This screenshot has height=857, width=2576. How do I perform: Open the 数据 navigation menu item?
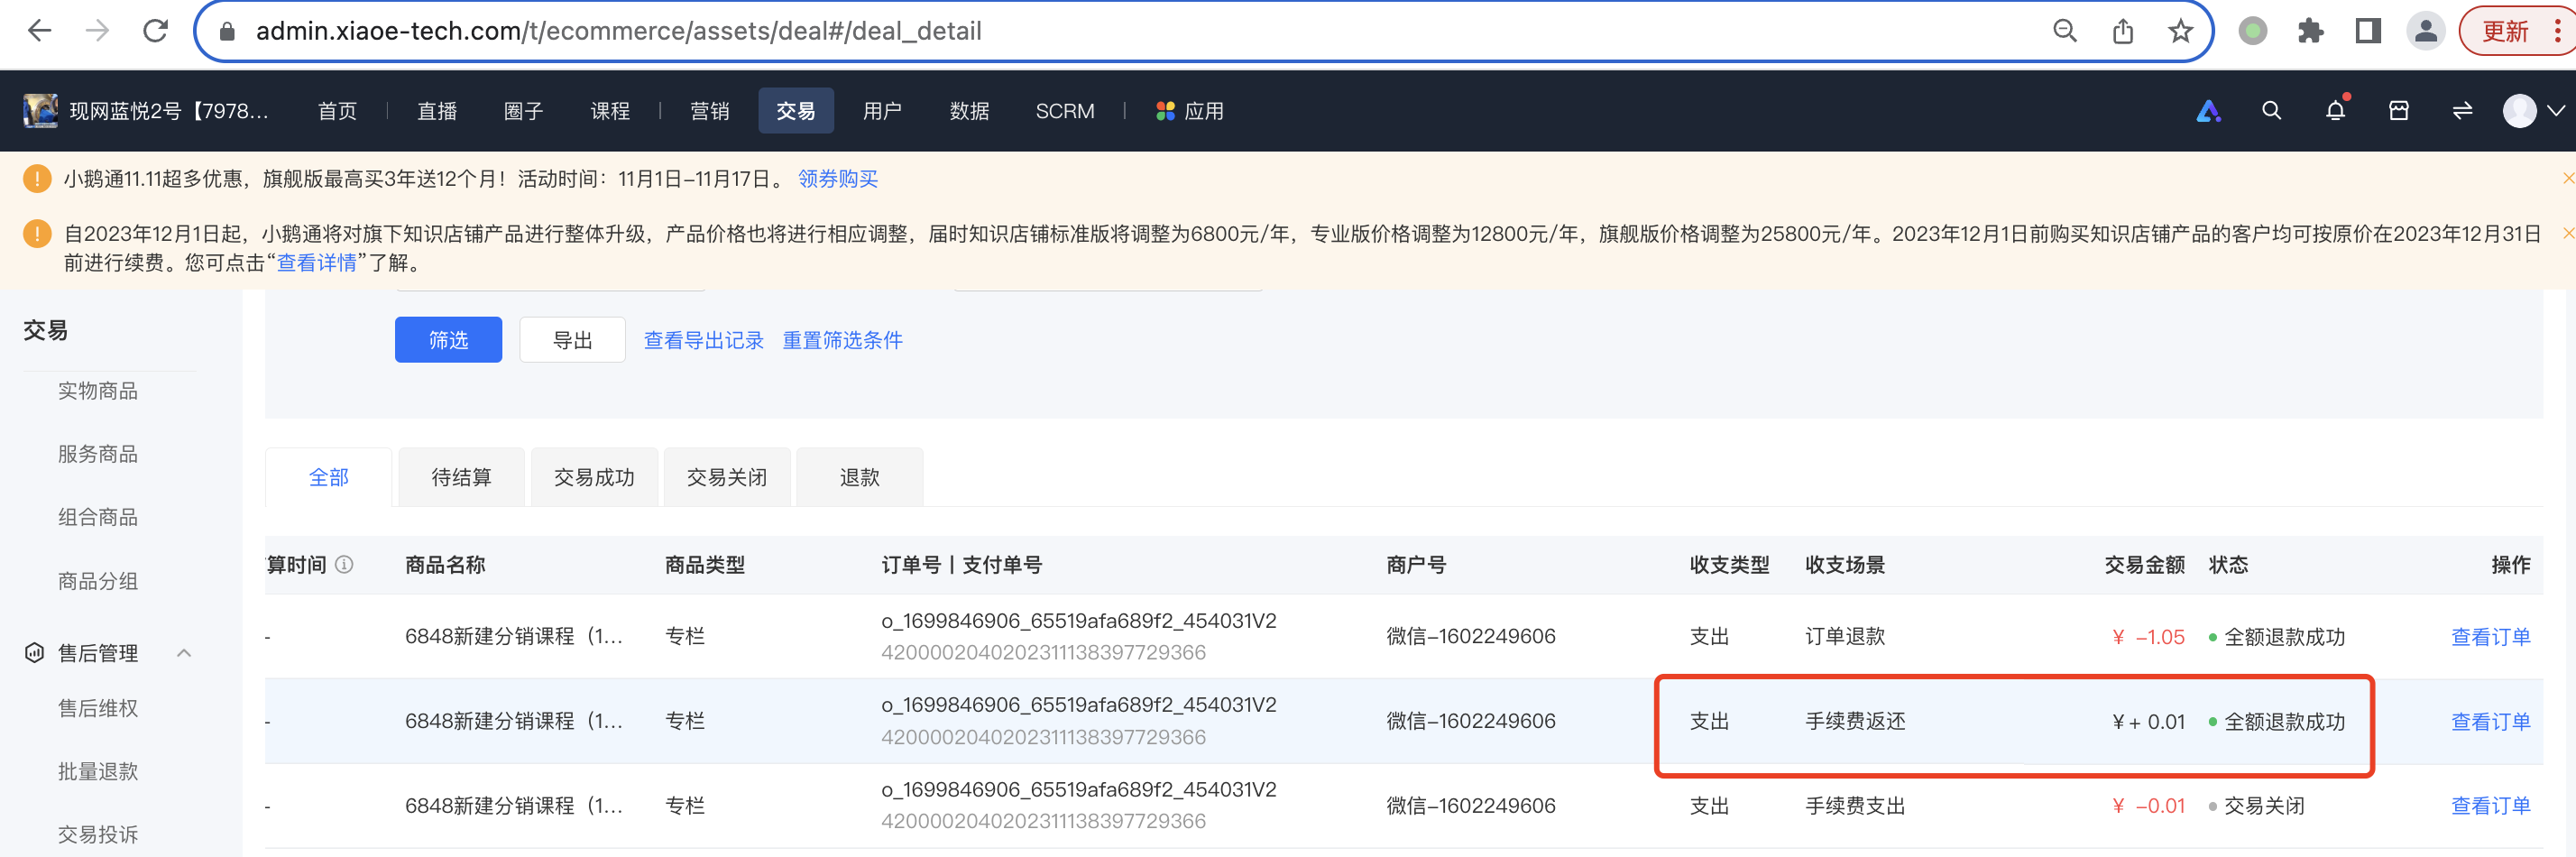(969, 111)
